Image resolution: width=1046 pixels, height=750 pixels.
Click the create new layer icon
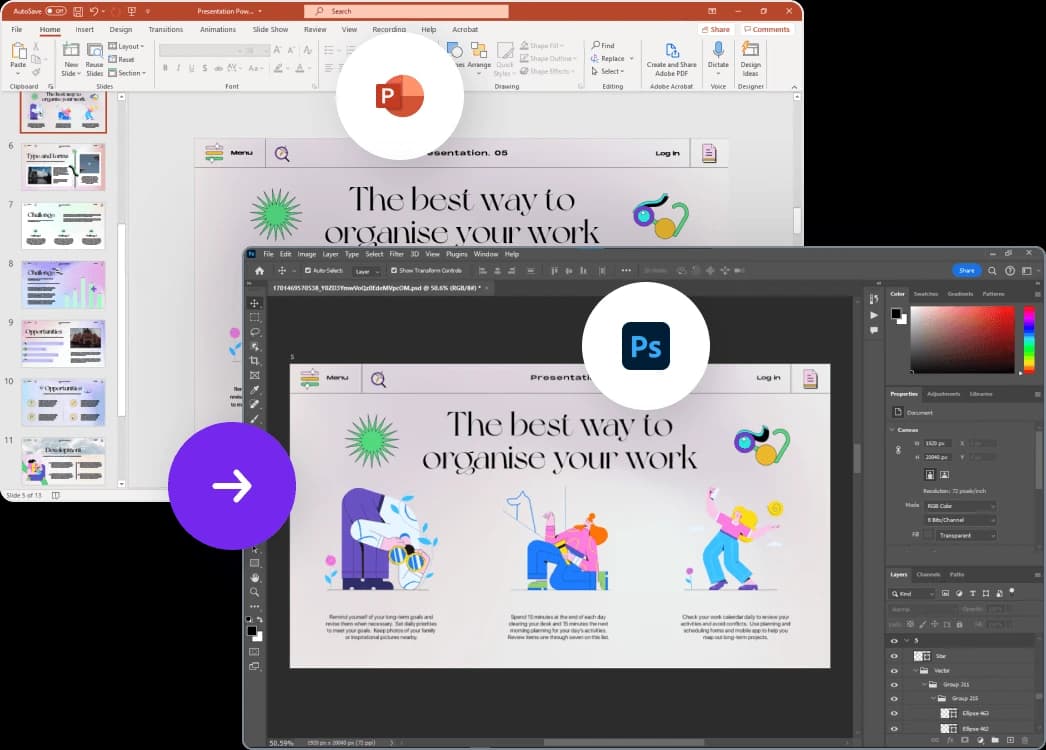pos(1010,740)
